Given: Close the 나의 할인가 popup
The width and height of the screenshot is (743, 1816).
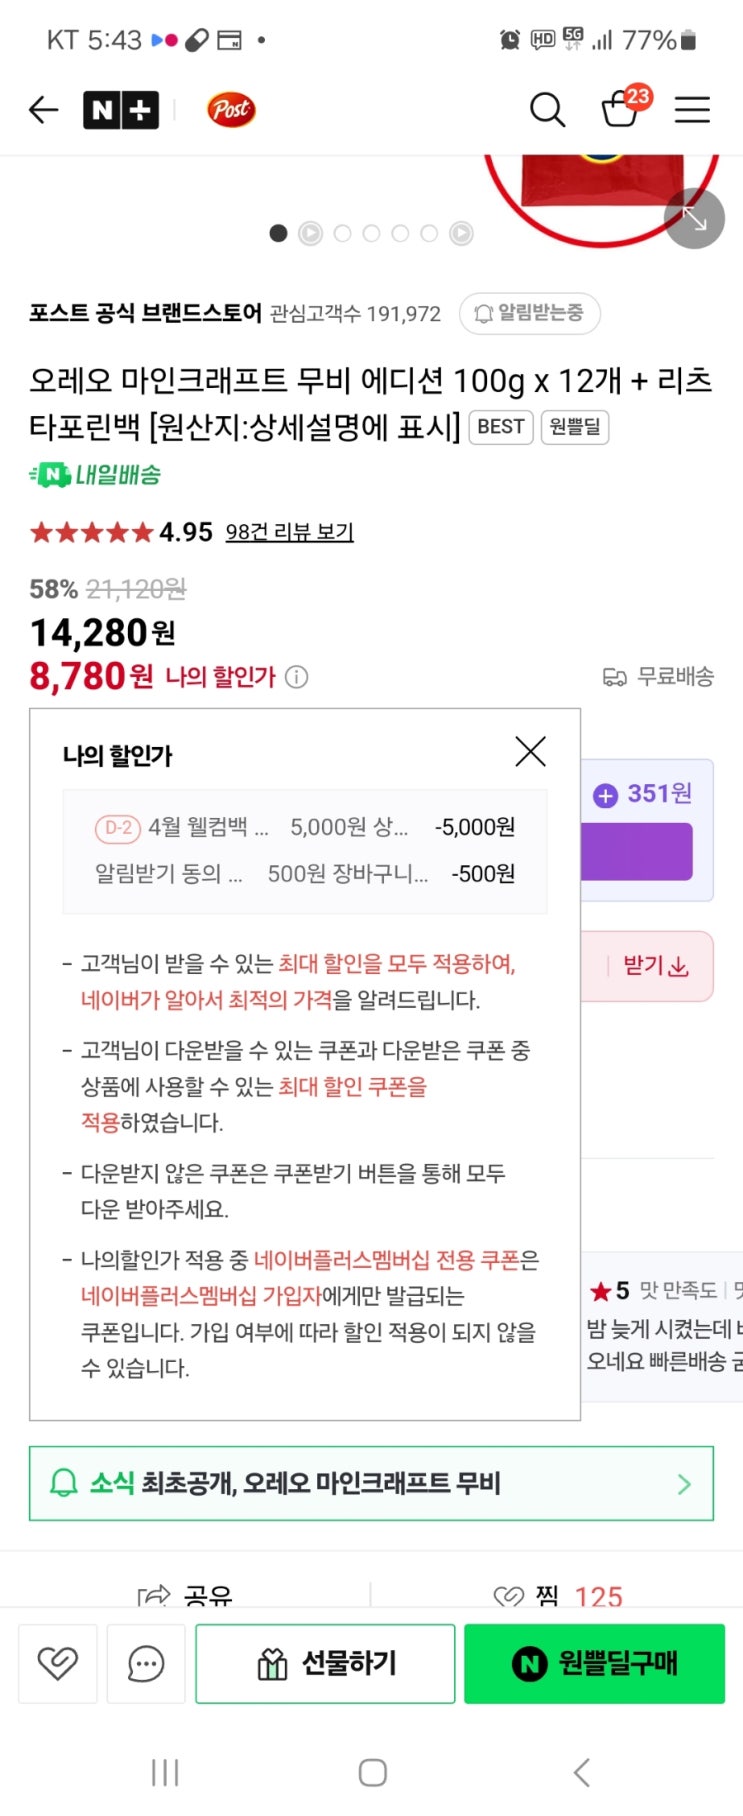Looking at the screenshot, I should 530,751.
